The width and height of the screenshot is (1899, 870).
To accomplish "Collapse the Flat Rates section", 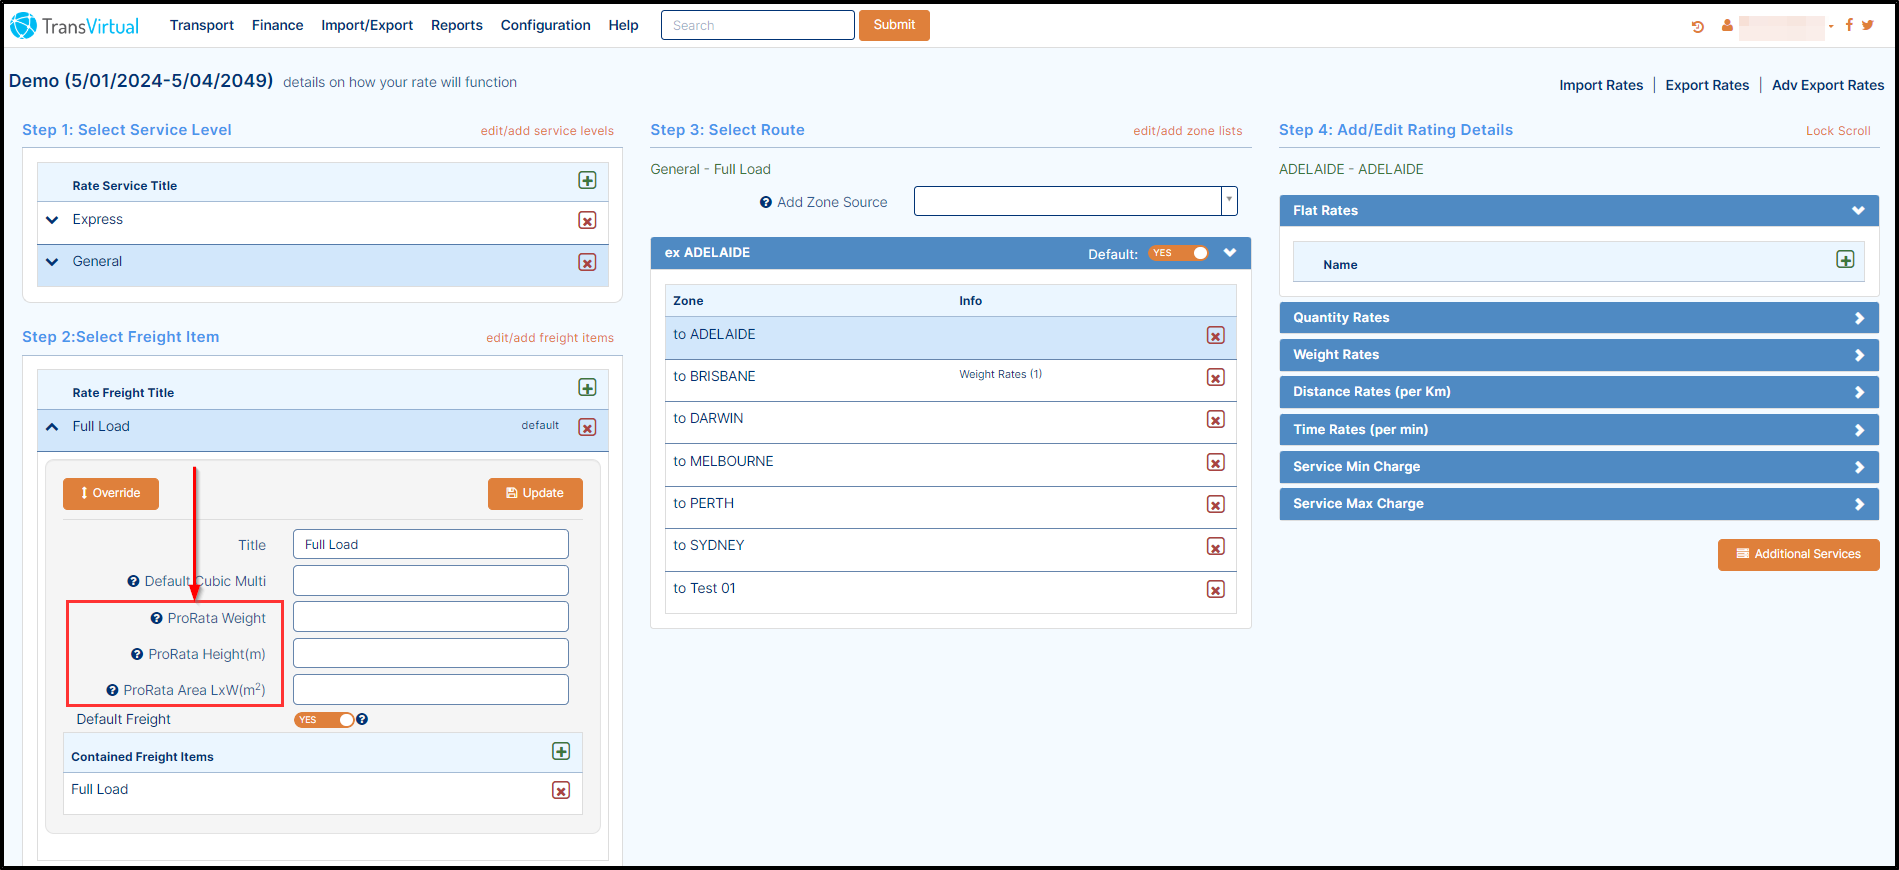I will (x=1858, y=211).
